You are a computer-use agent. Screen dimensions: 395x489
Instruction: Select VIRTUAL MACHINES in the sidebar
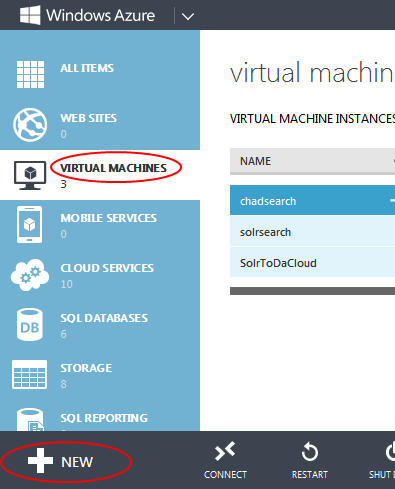pyautogui.click(x=113, y=168)
